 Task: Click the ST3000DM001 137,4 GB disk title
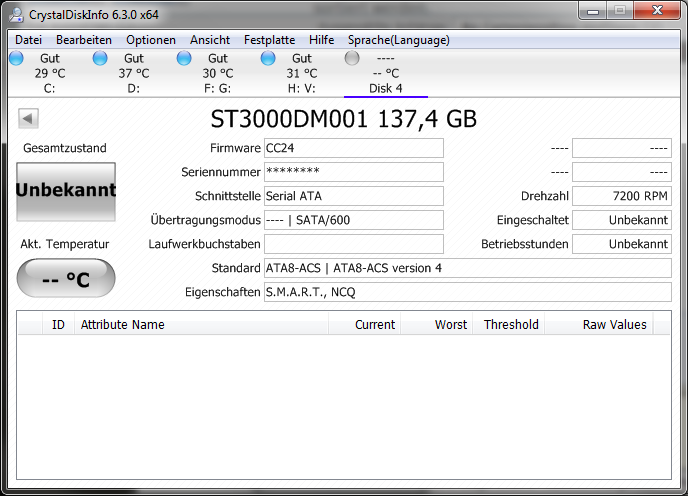(x=344, y=119)
